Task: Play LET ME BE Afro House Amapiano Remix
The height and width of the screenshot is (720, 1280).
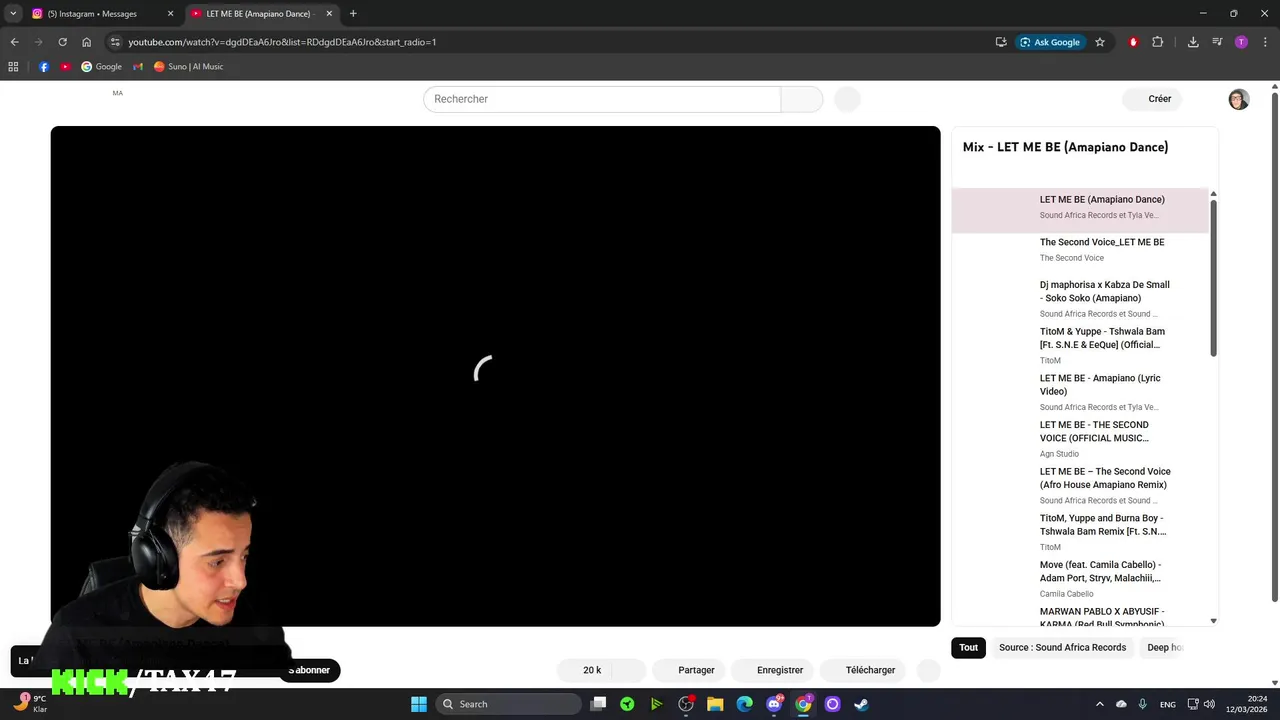Action: [1080, 485]
